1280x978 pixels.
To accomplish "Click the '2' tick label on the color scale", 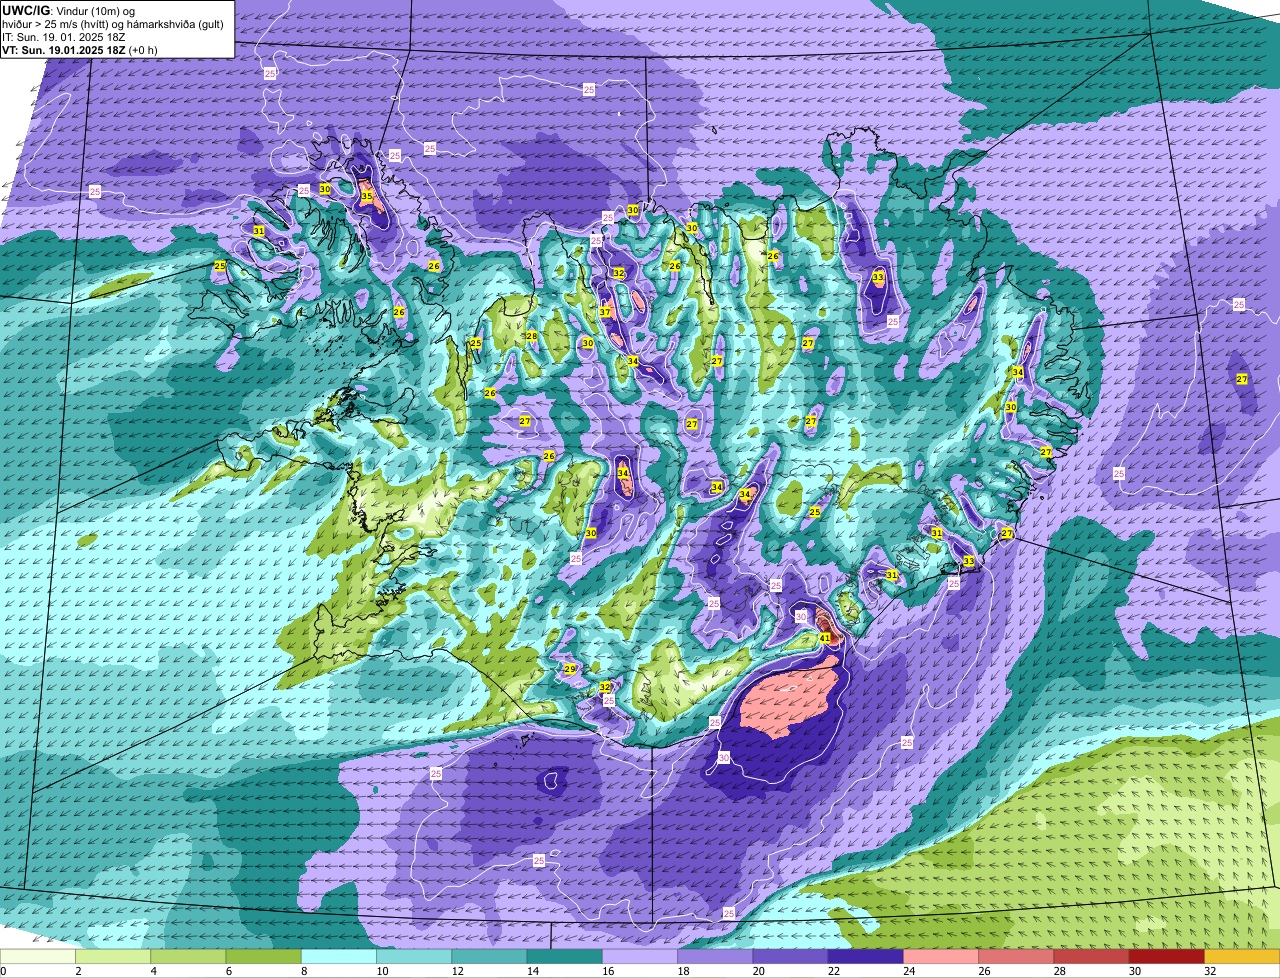I will pyautogui.click(x=77, y=971).
